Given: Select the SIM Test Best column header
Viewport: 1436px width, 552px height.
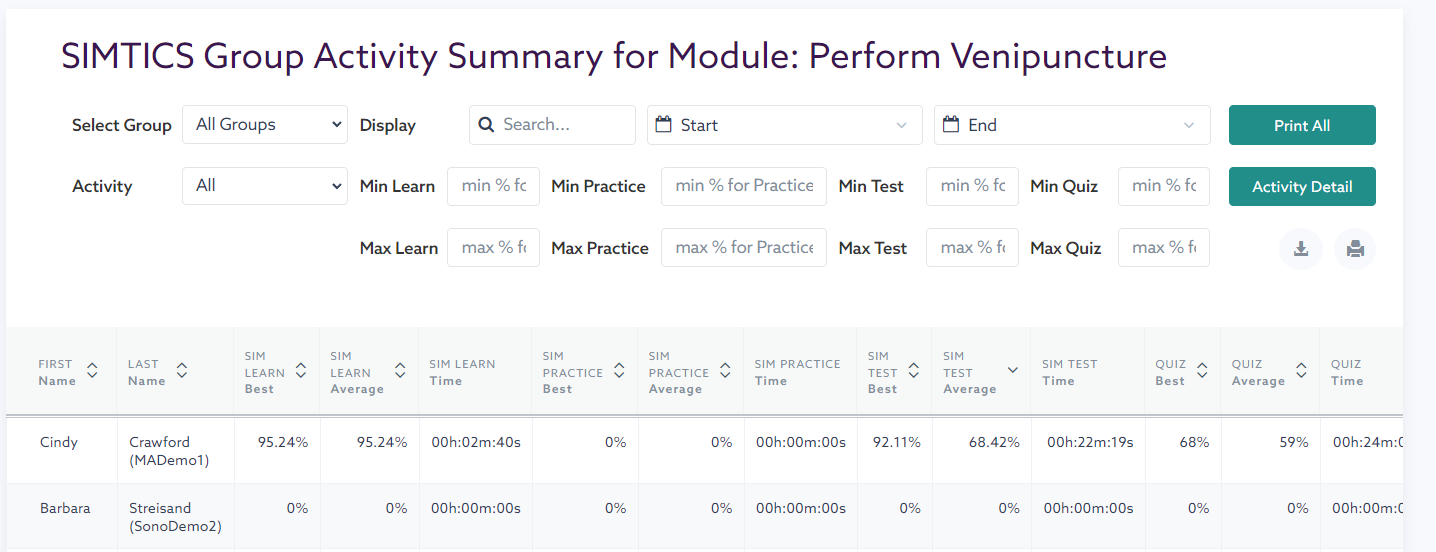Looking at the screenshot, I should [882, 372].
